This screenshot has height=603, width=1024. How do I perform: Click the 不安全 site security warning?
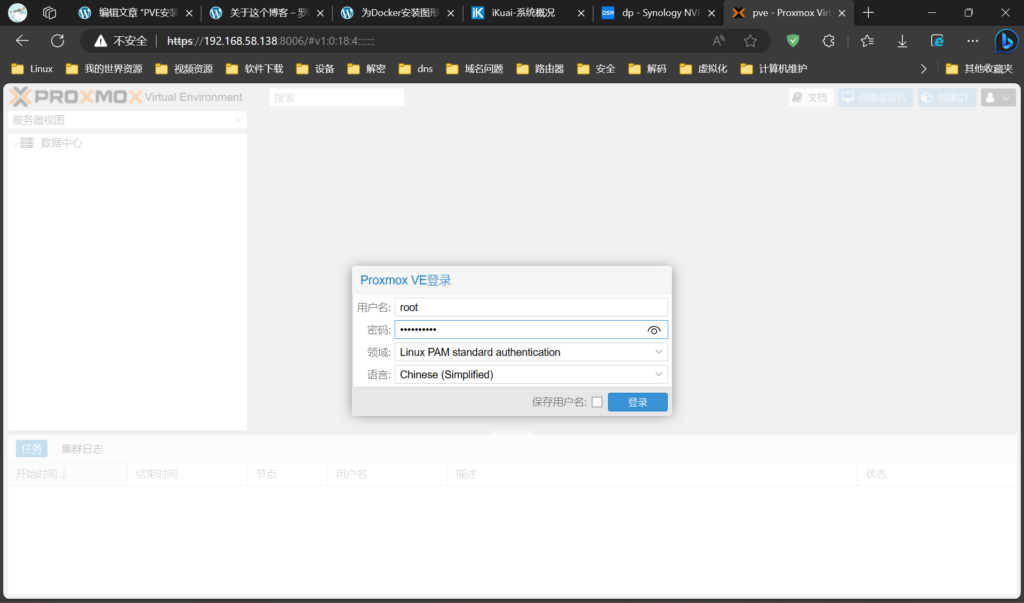(x=121, y=41)
